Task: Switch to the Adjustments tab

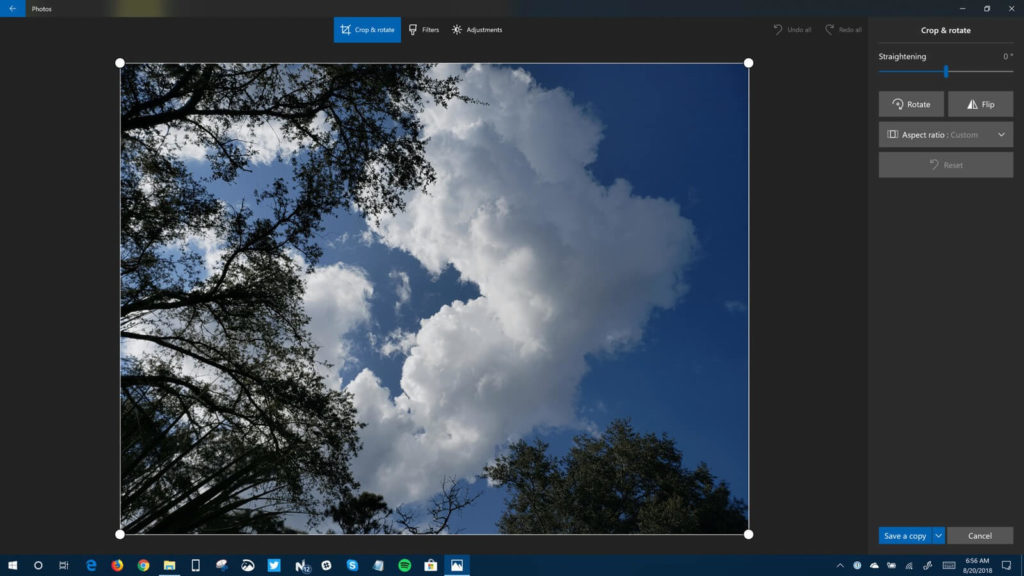Action: [479, 30]
